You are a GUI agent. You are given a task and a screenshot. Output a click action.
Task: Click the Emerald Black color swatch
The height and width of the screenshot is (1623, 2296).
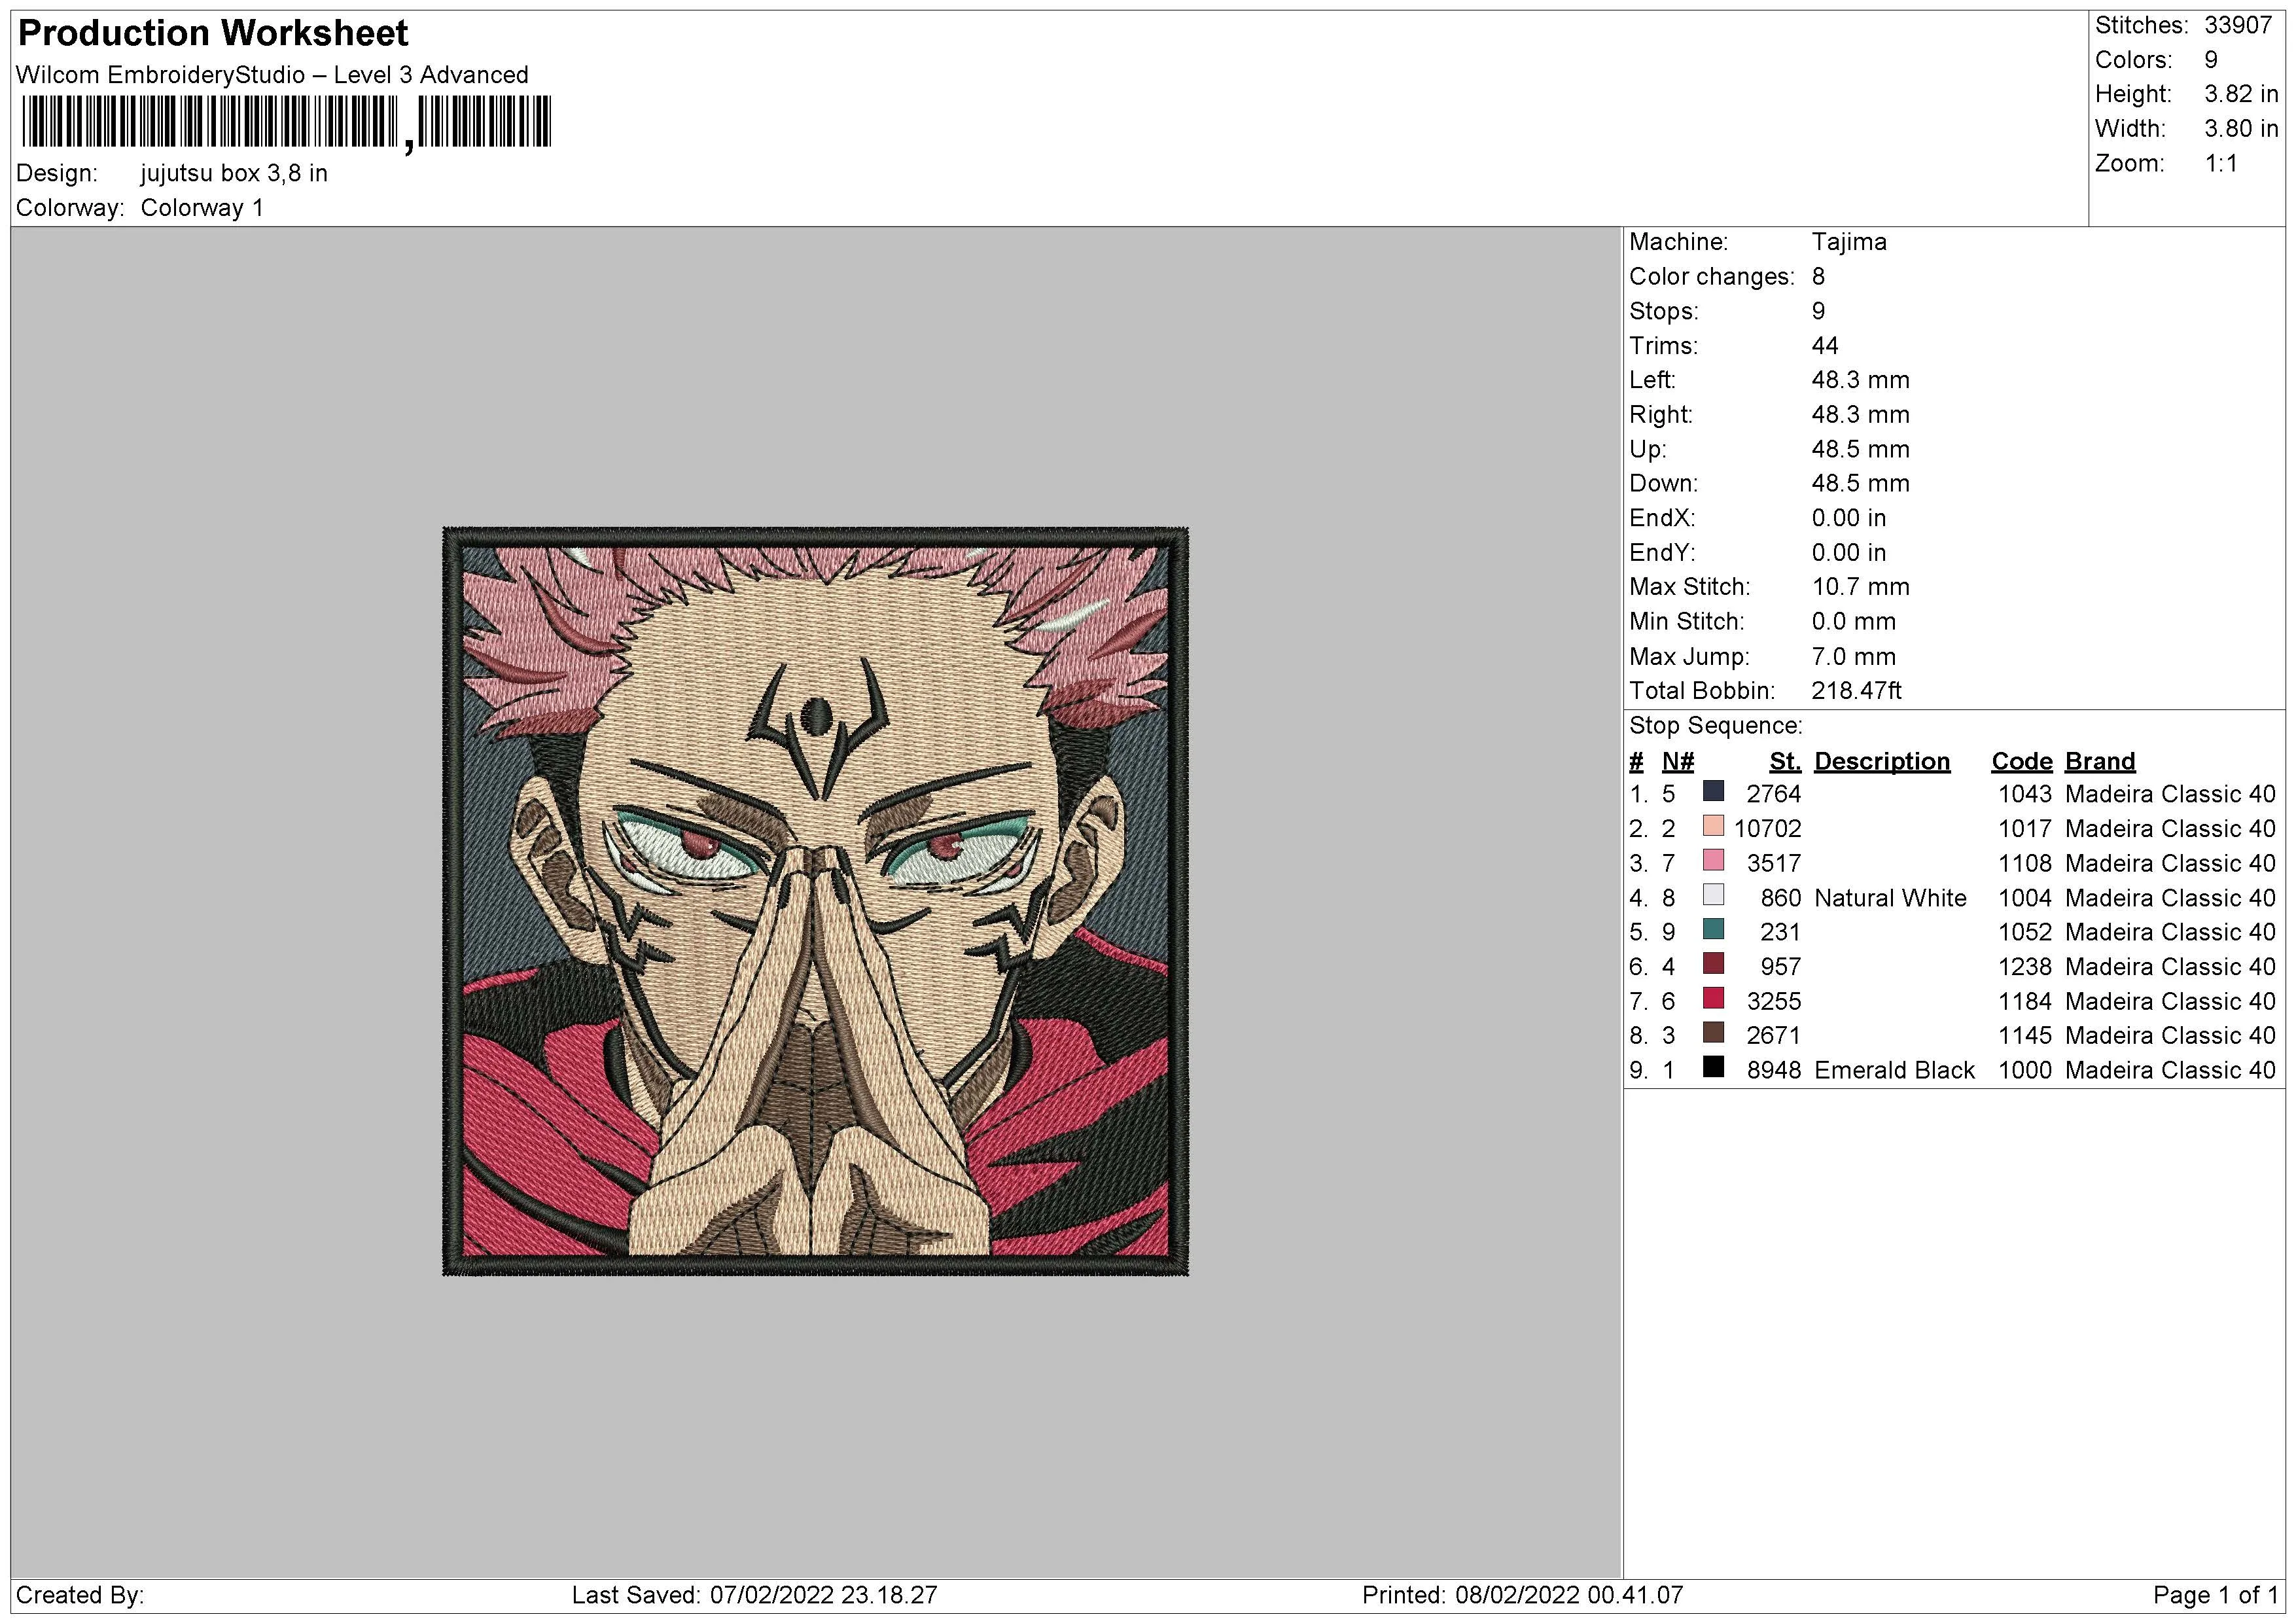(1713, 1068)
